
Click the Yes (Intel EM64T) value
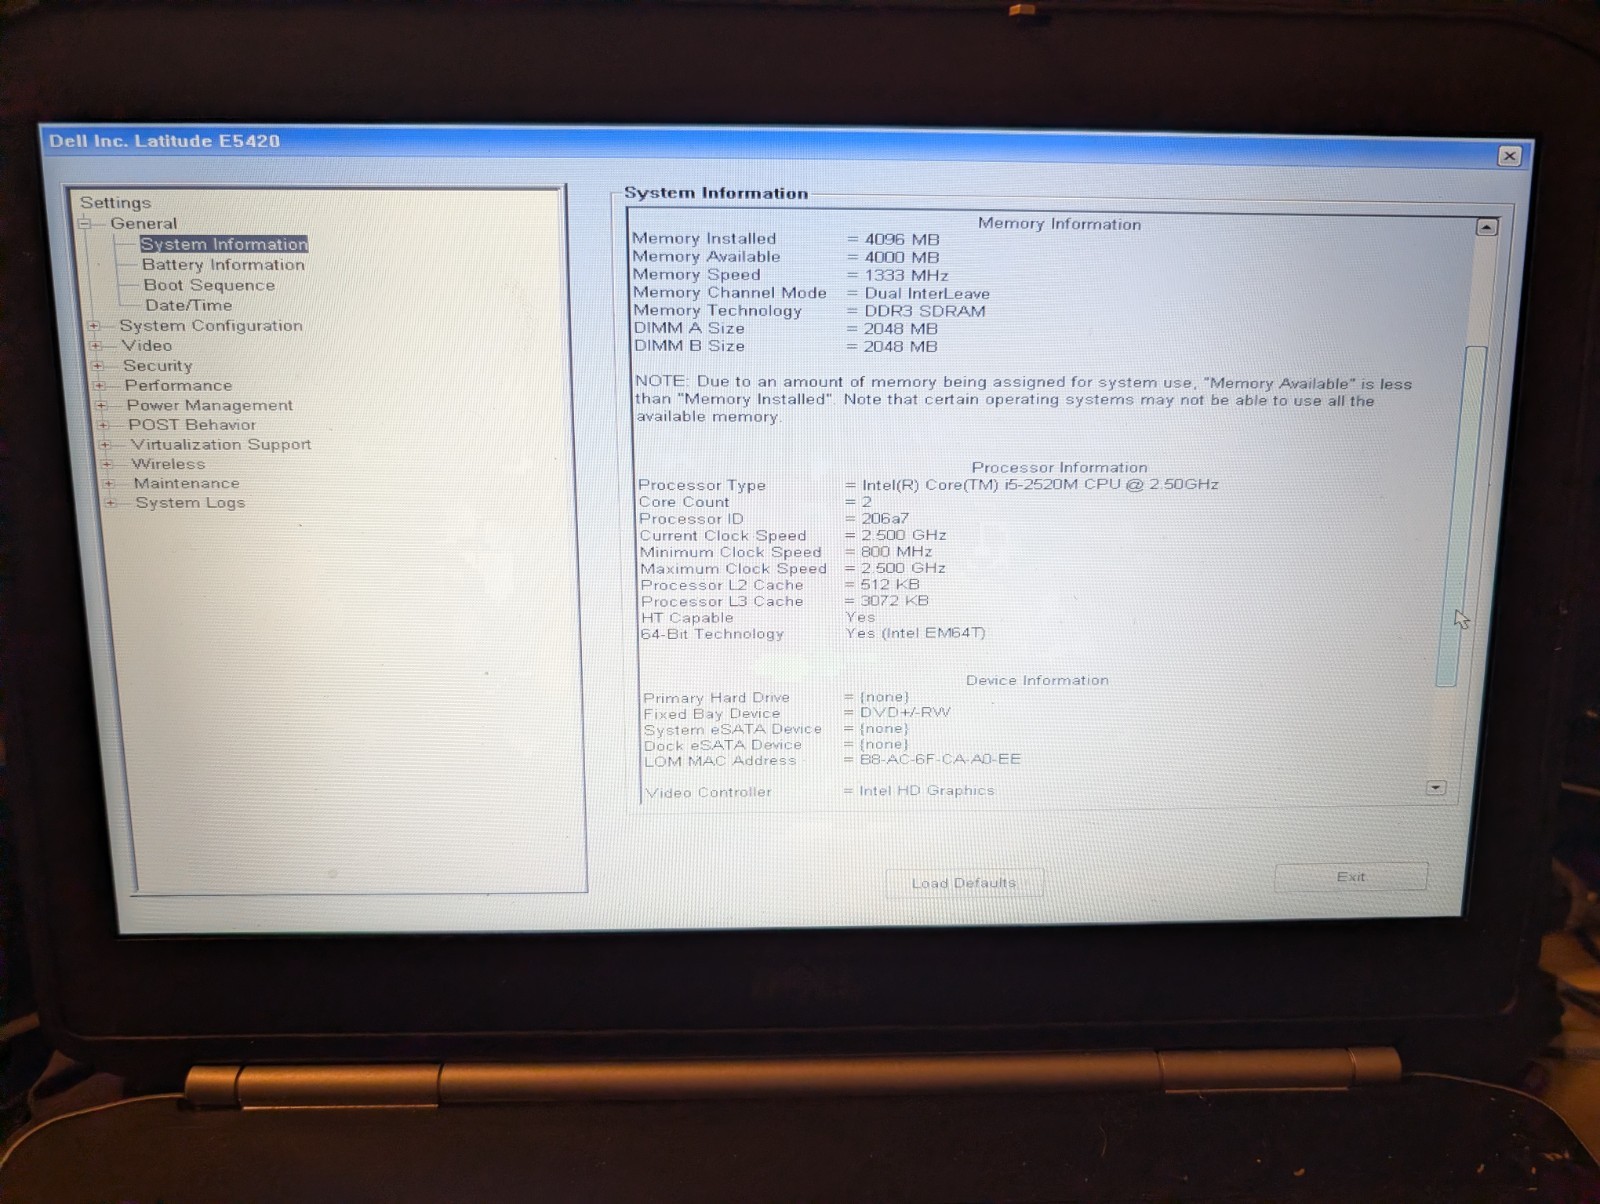tap(915, 633)
